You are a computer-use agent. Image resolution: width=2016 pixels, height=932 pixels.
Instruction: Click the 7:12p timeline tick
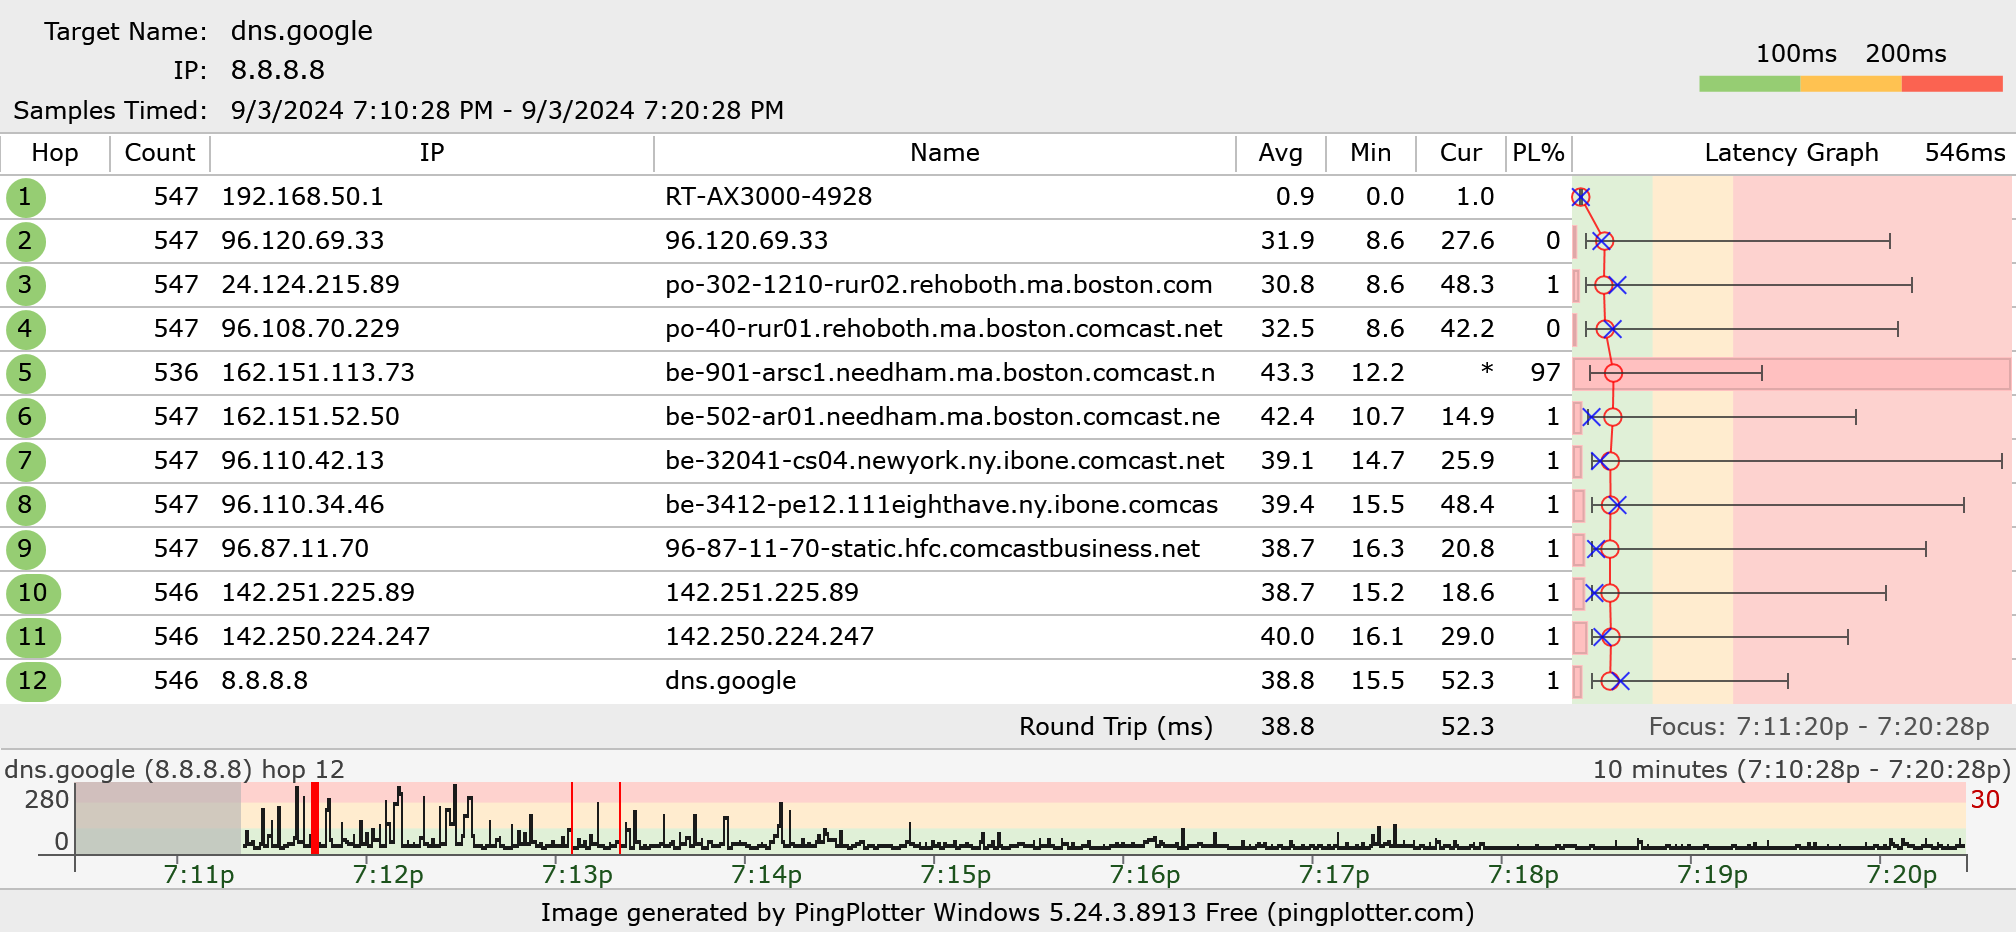coord(388,874)
